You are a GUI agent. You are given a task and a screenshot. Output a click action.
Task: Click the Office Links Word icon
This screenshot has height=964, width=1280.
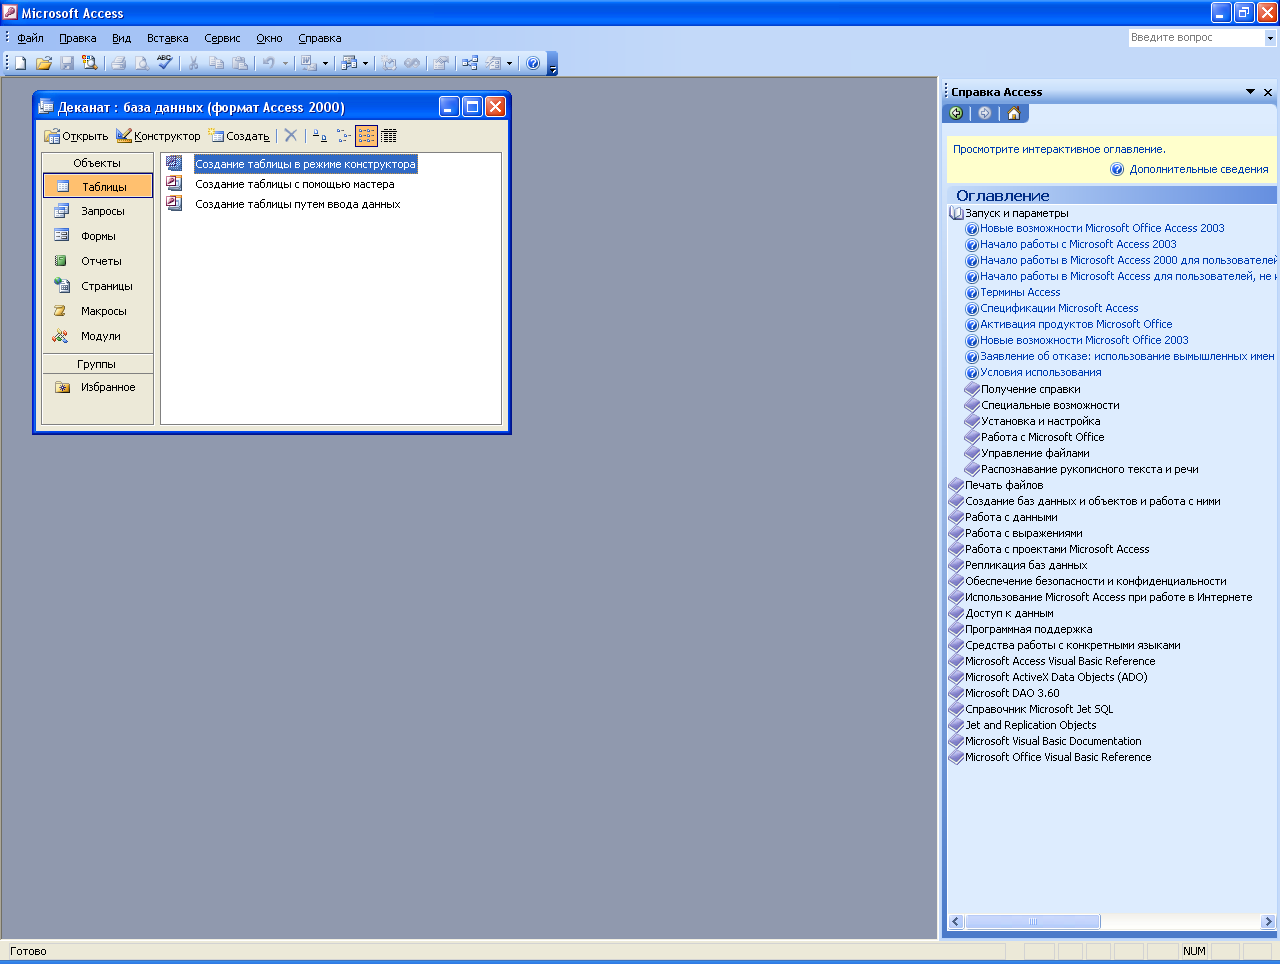point(309,63)
